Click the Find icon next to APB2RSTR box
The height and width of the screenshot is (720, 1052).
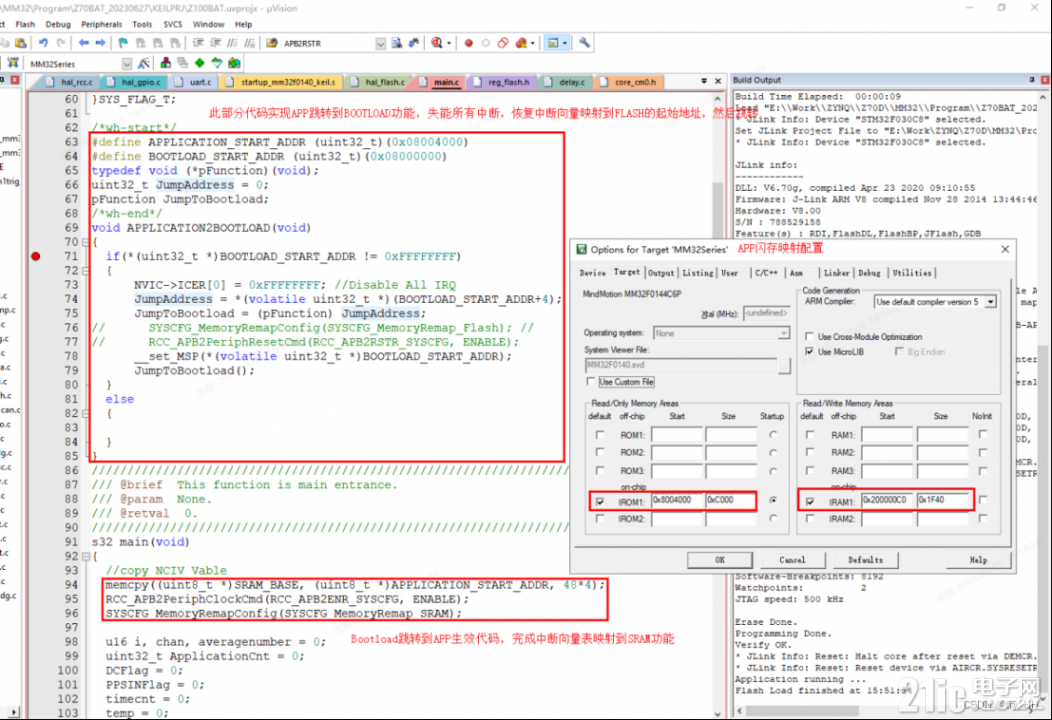coord(397,43)
